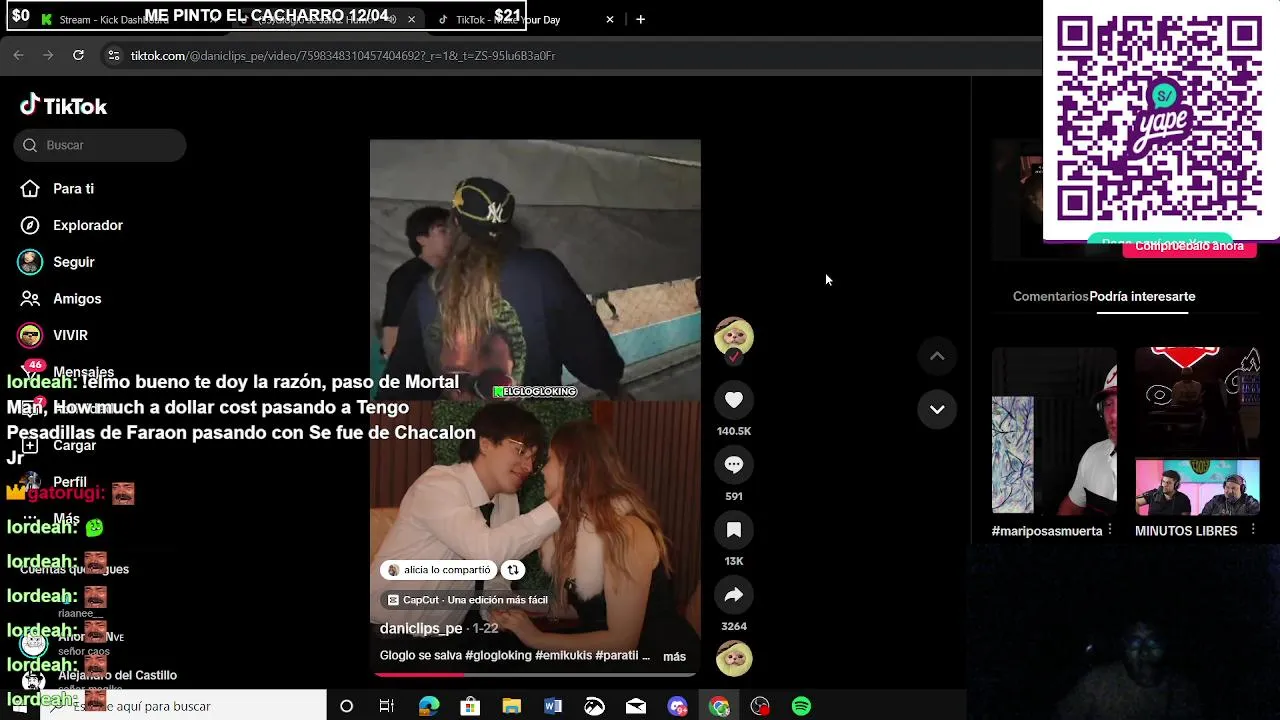Open Spotify from the taskbar
1280x720 pixels.
(x=801, y=707)
